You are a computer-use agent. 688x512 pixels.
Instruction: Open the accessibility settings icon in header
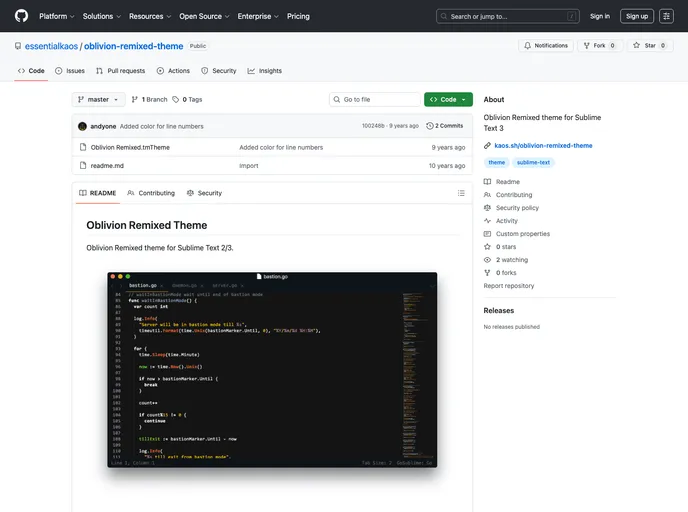[666, 16]
